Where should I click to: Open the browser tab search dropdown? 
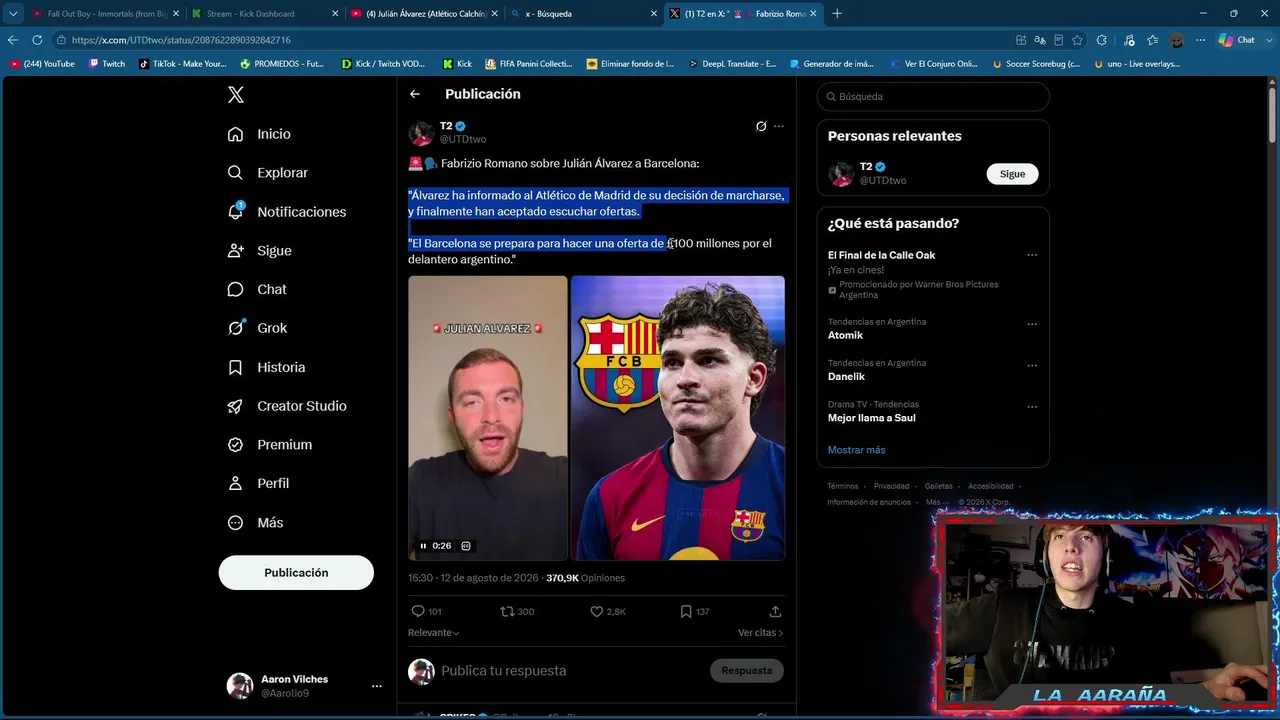point(13,14)
